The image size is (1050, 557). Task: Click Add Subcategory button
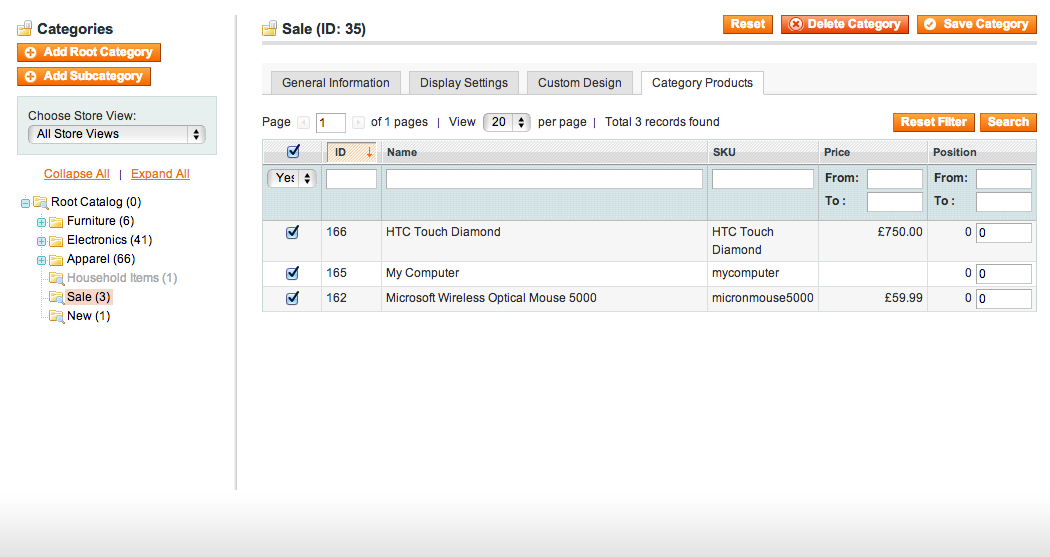[84, 76]
